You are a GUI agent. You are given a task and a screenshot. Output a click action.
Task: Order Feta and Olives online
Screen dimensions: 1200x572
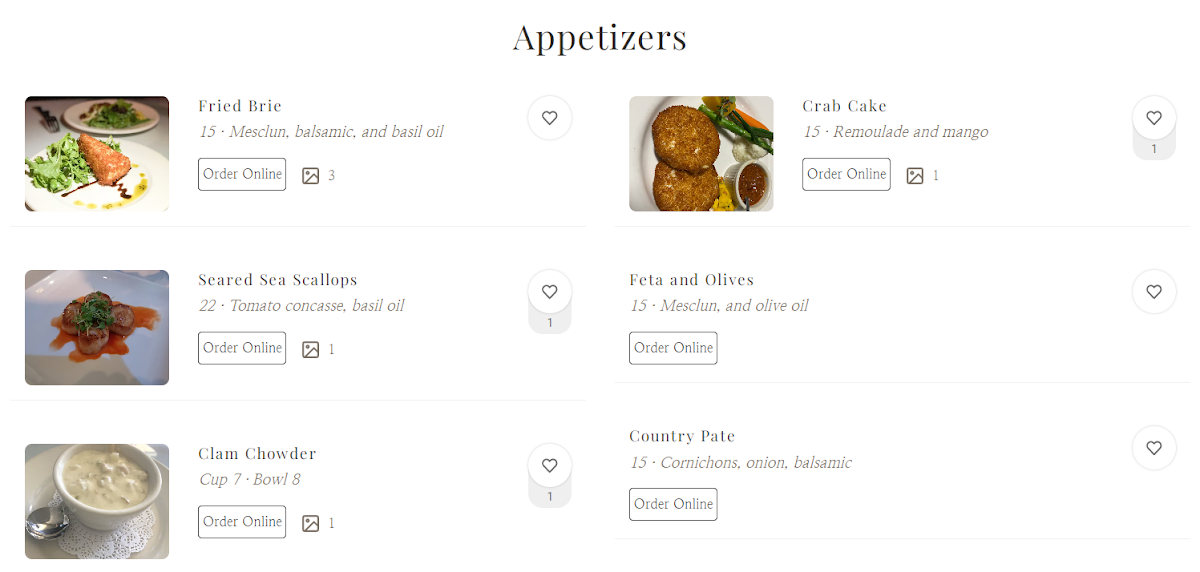coord(673,348)
